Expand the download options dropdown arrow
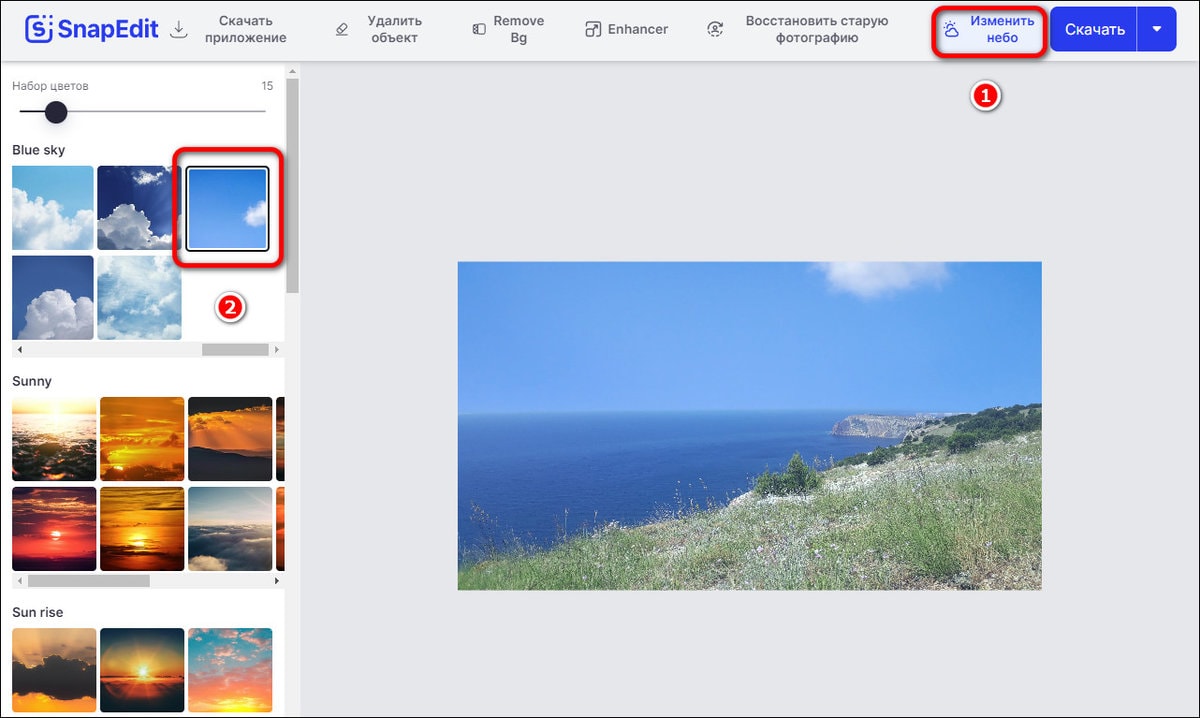Viewport: 1200px width, 718px height. click(x=1157, y=29)
